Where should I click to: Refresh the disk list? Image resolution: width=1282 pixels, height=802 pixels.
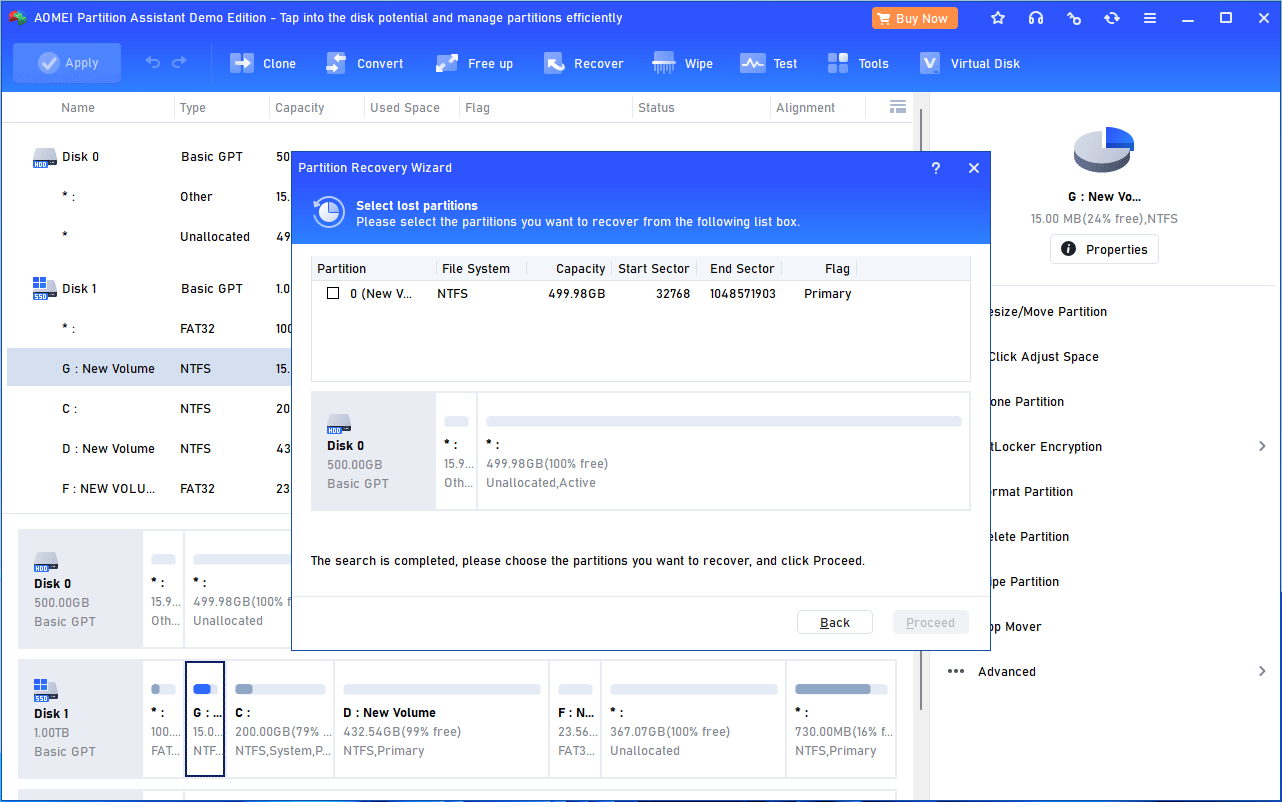coord(1112,17)
